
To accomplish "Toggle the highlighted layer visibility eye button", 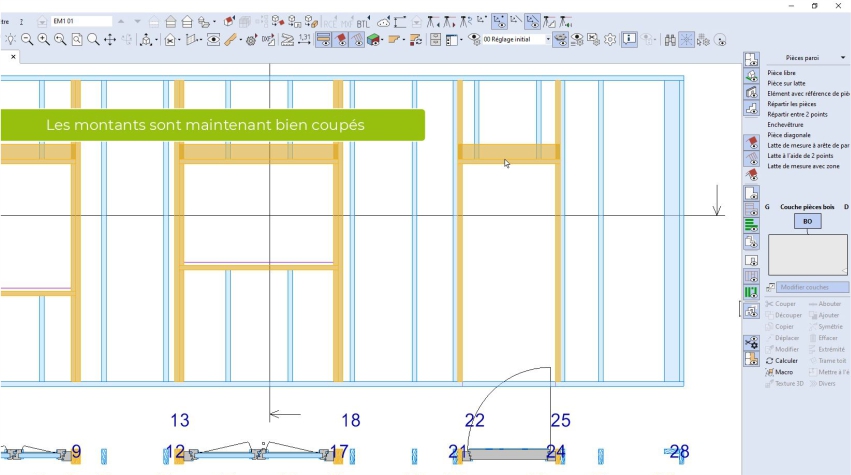I will (562, 40).
